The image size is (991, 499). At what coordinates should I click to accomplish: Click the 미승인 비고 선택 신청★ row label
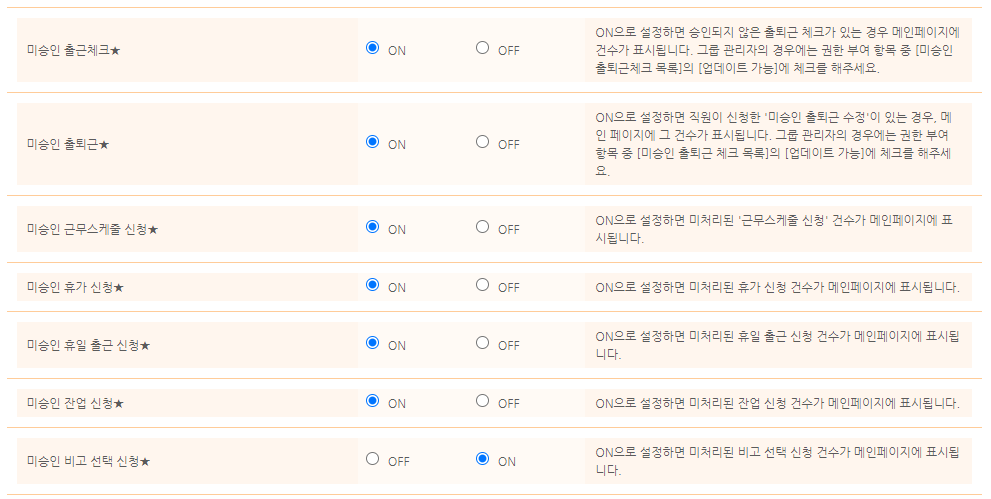[89, 462]
